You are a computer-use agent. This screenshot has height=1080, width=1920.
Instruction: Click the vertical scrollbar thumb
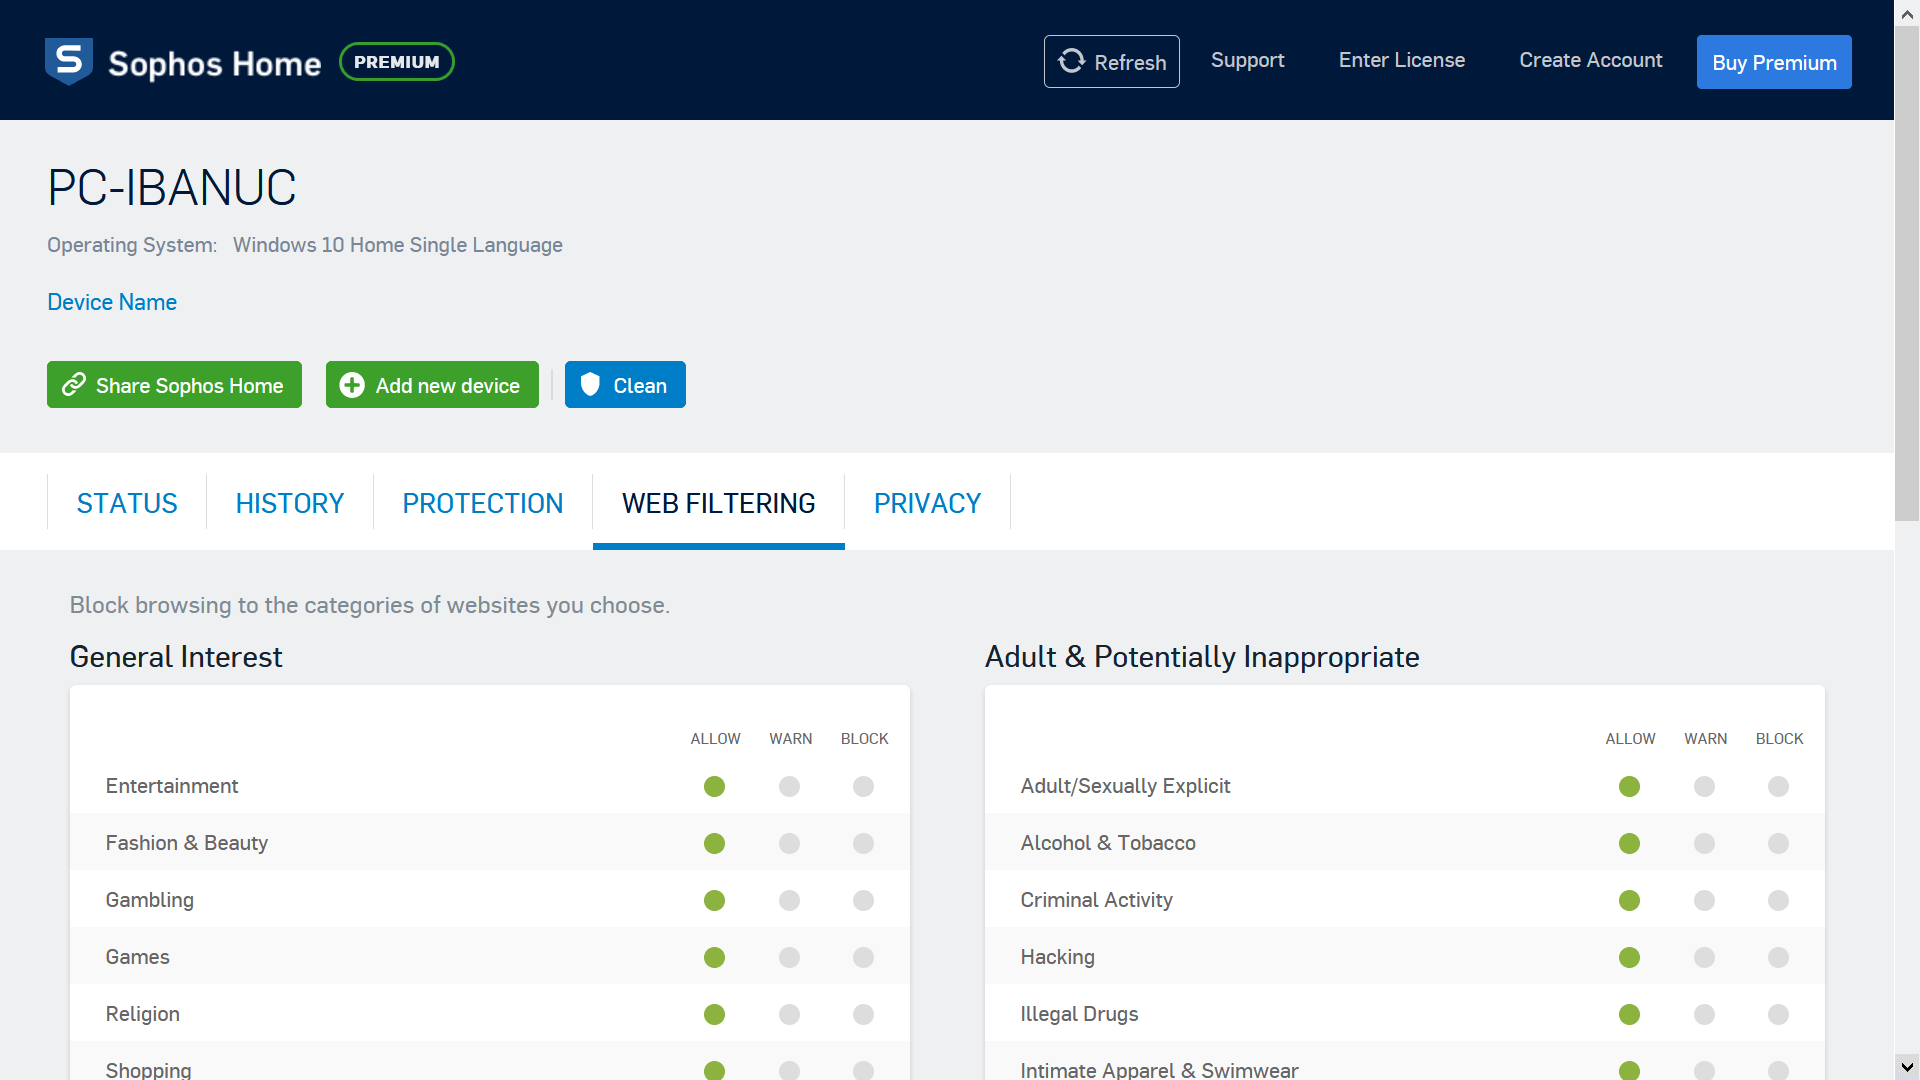[x=1907, y=273]
